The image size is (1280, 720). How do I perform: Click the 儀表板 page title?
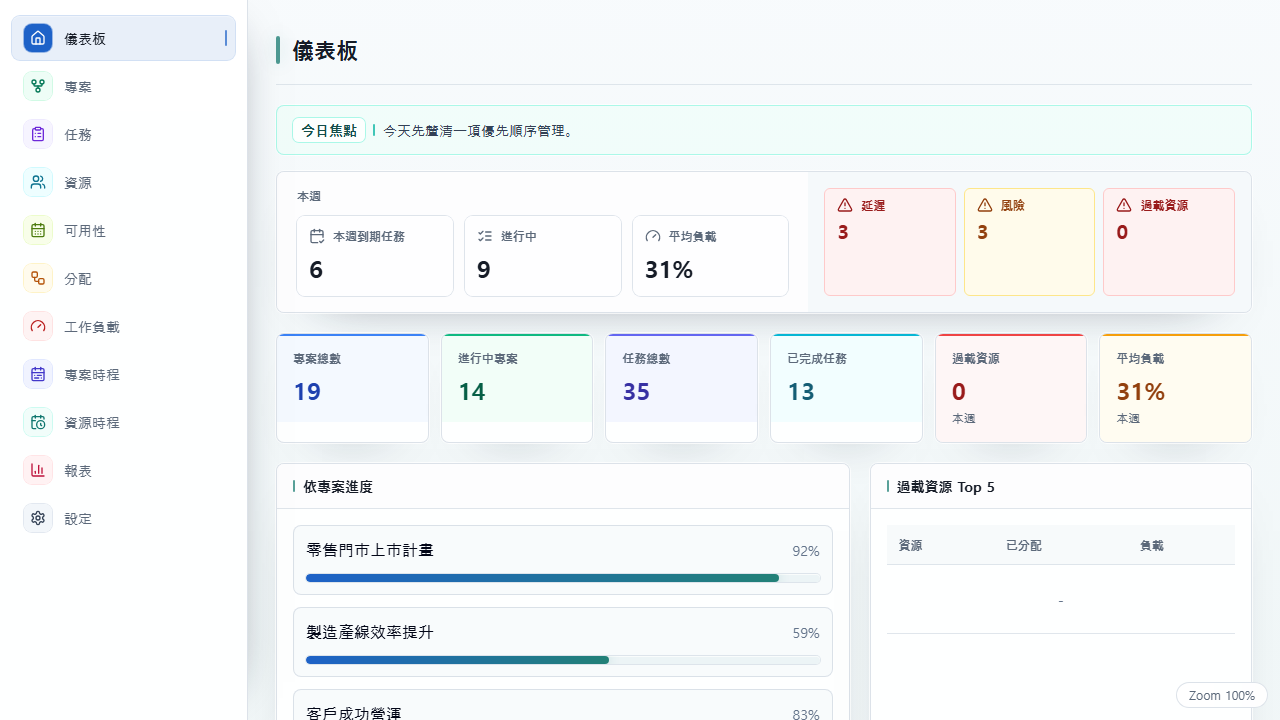[325, 50]
